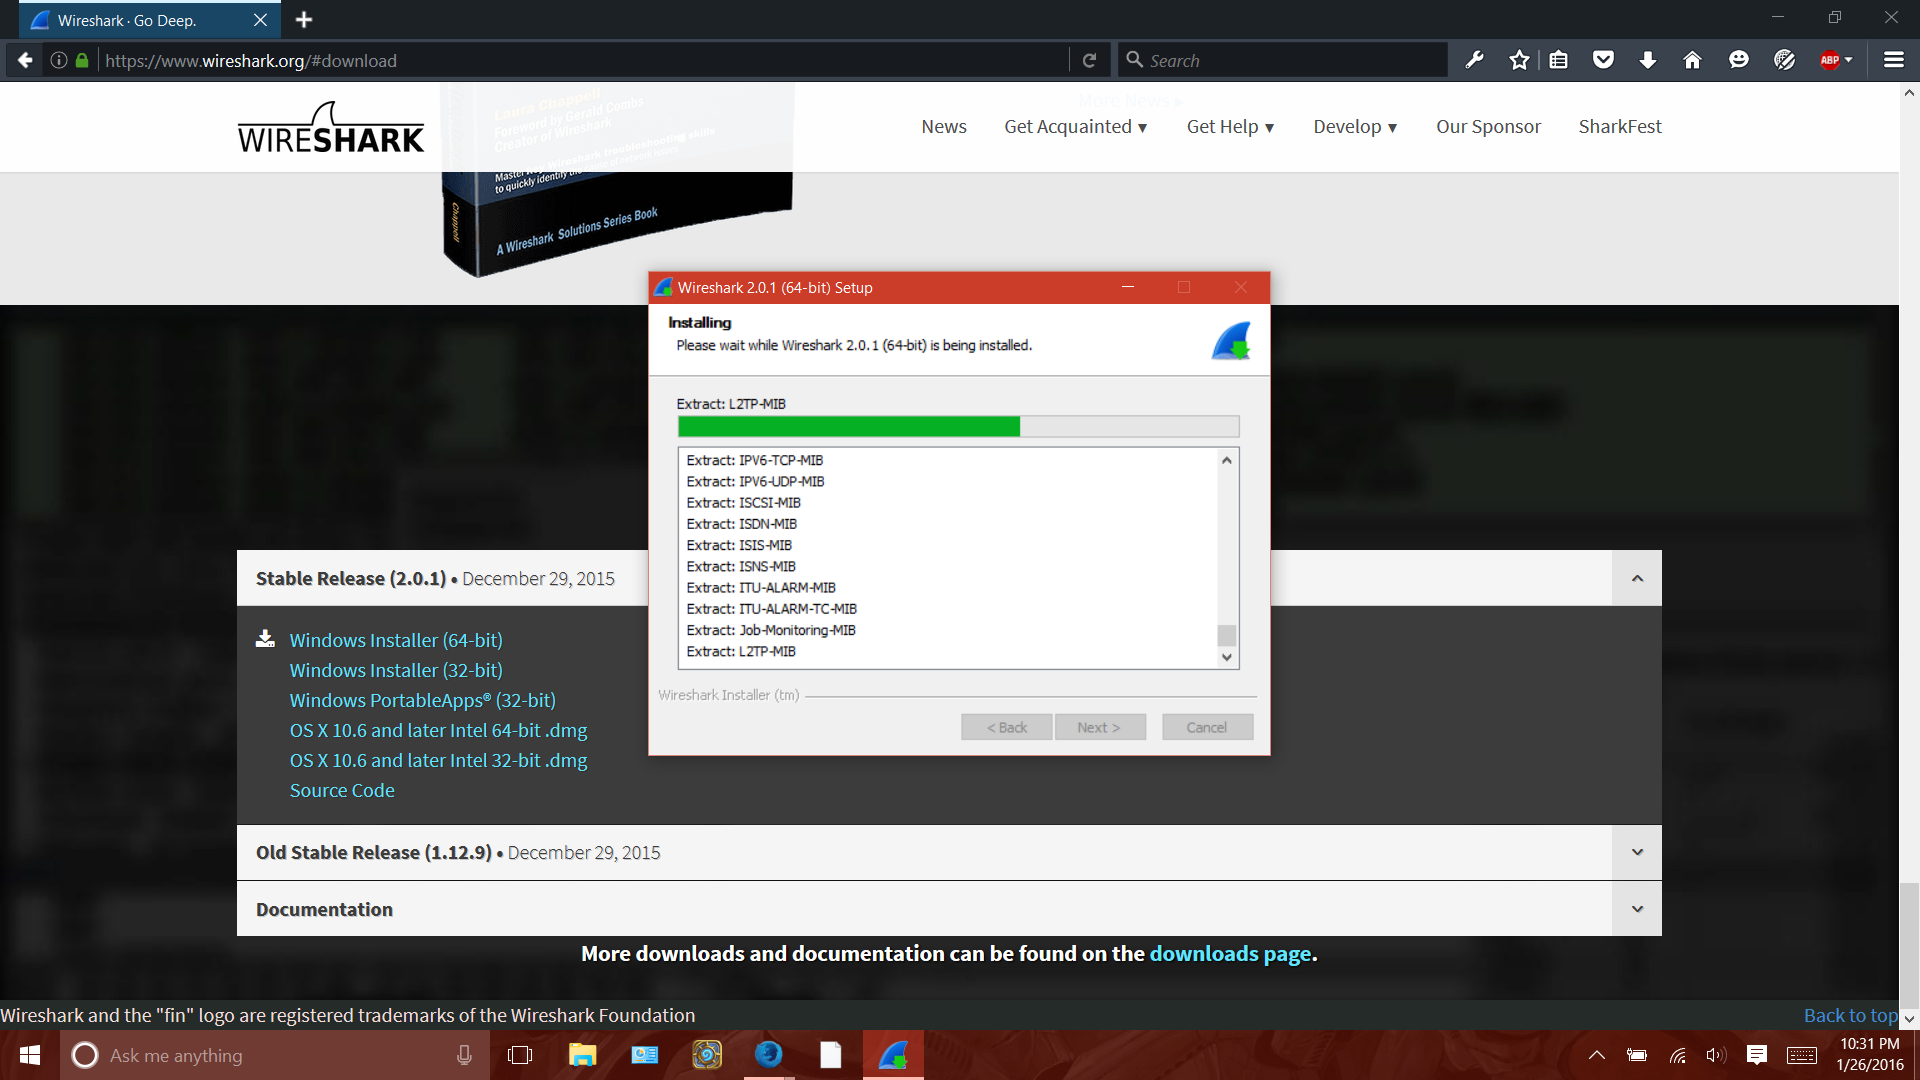Go to the home page icon

point(1692,60)
